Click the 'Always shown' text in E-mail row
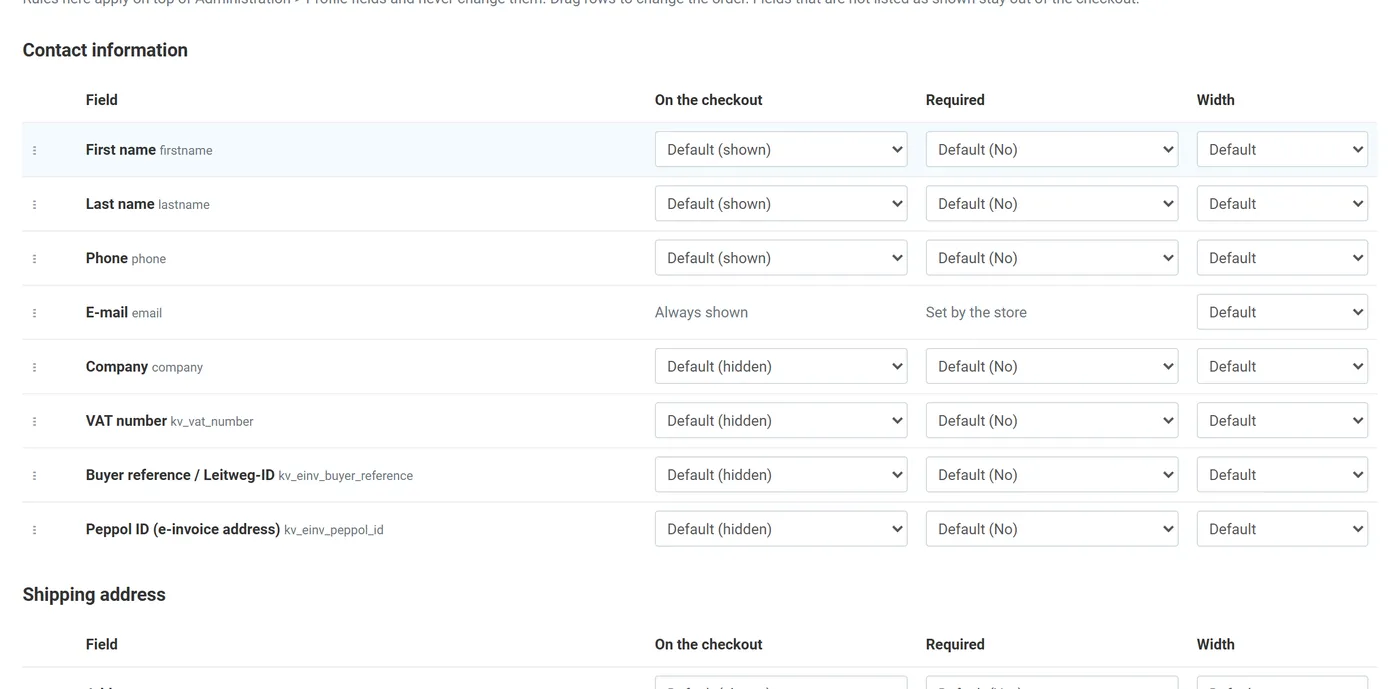 [701, 312]
